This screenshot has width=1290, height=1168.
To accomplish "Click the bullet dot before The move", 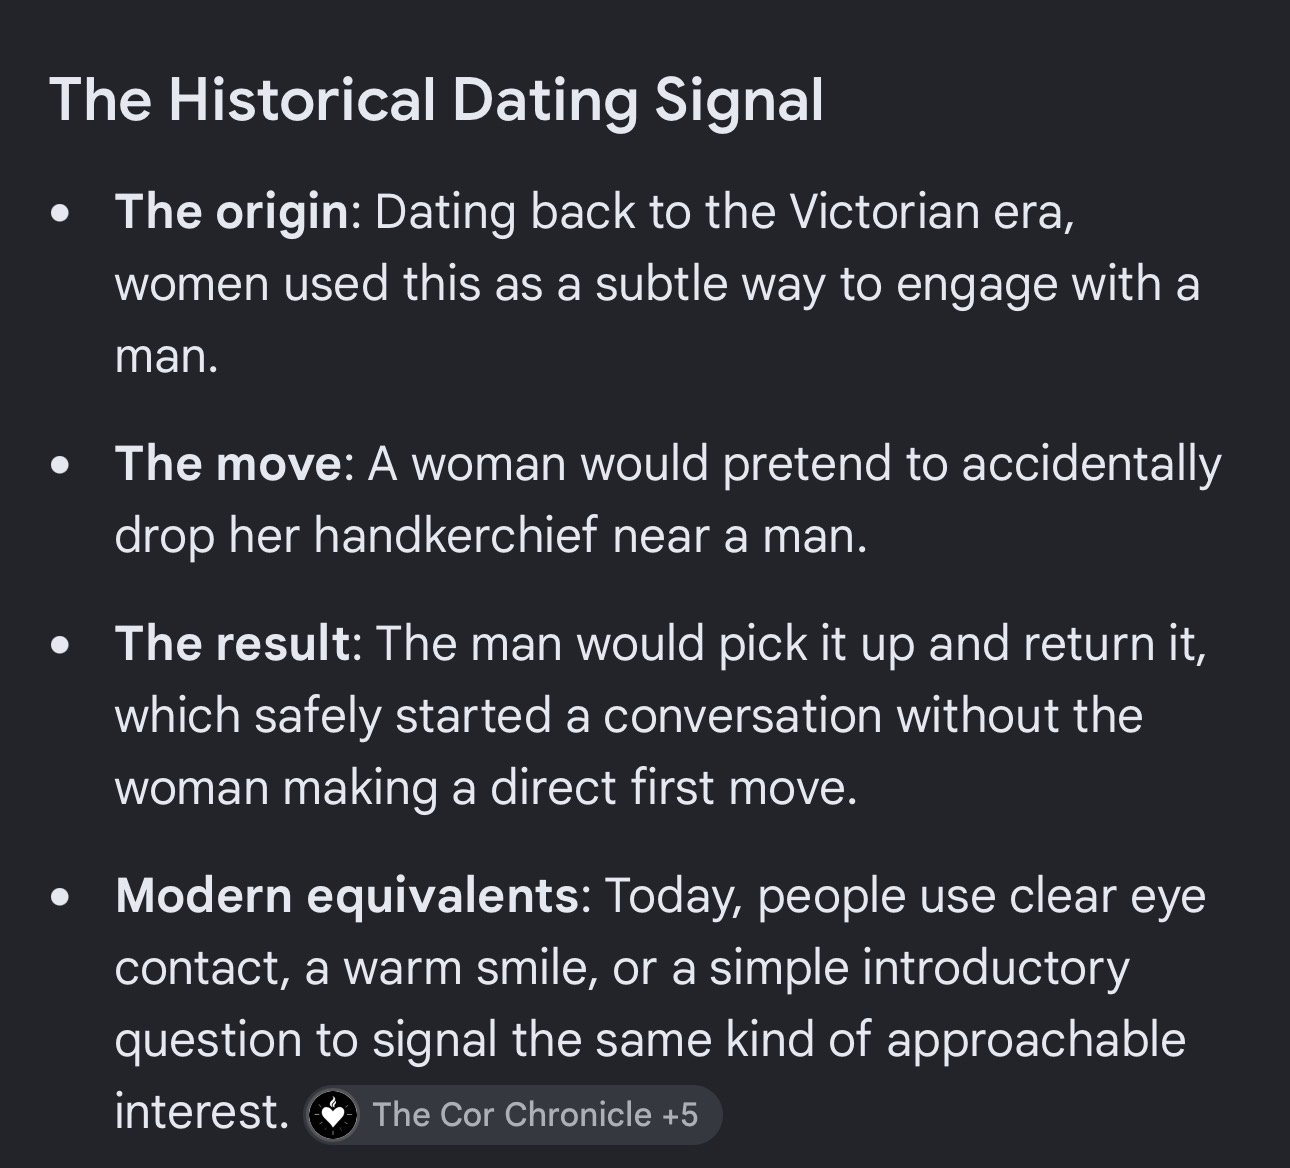I will pyautogui.click(x=62, y=466).
